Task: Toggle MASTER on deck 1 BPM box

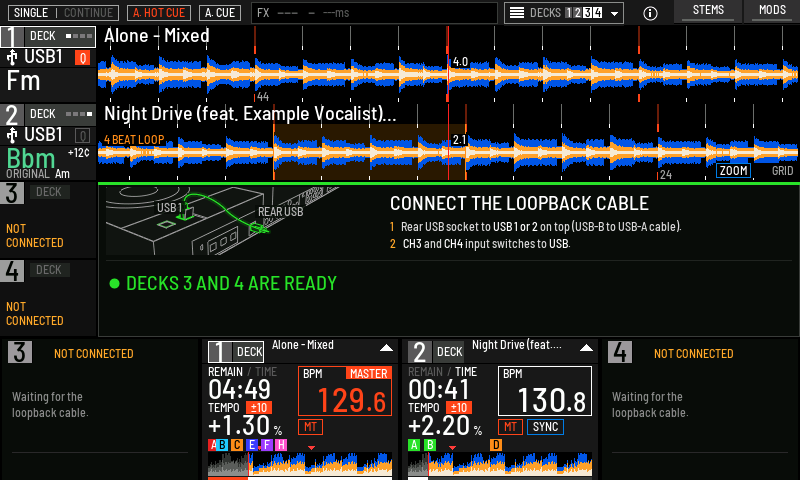Action: [368, 373]
